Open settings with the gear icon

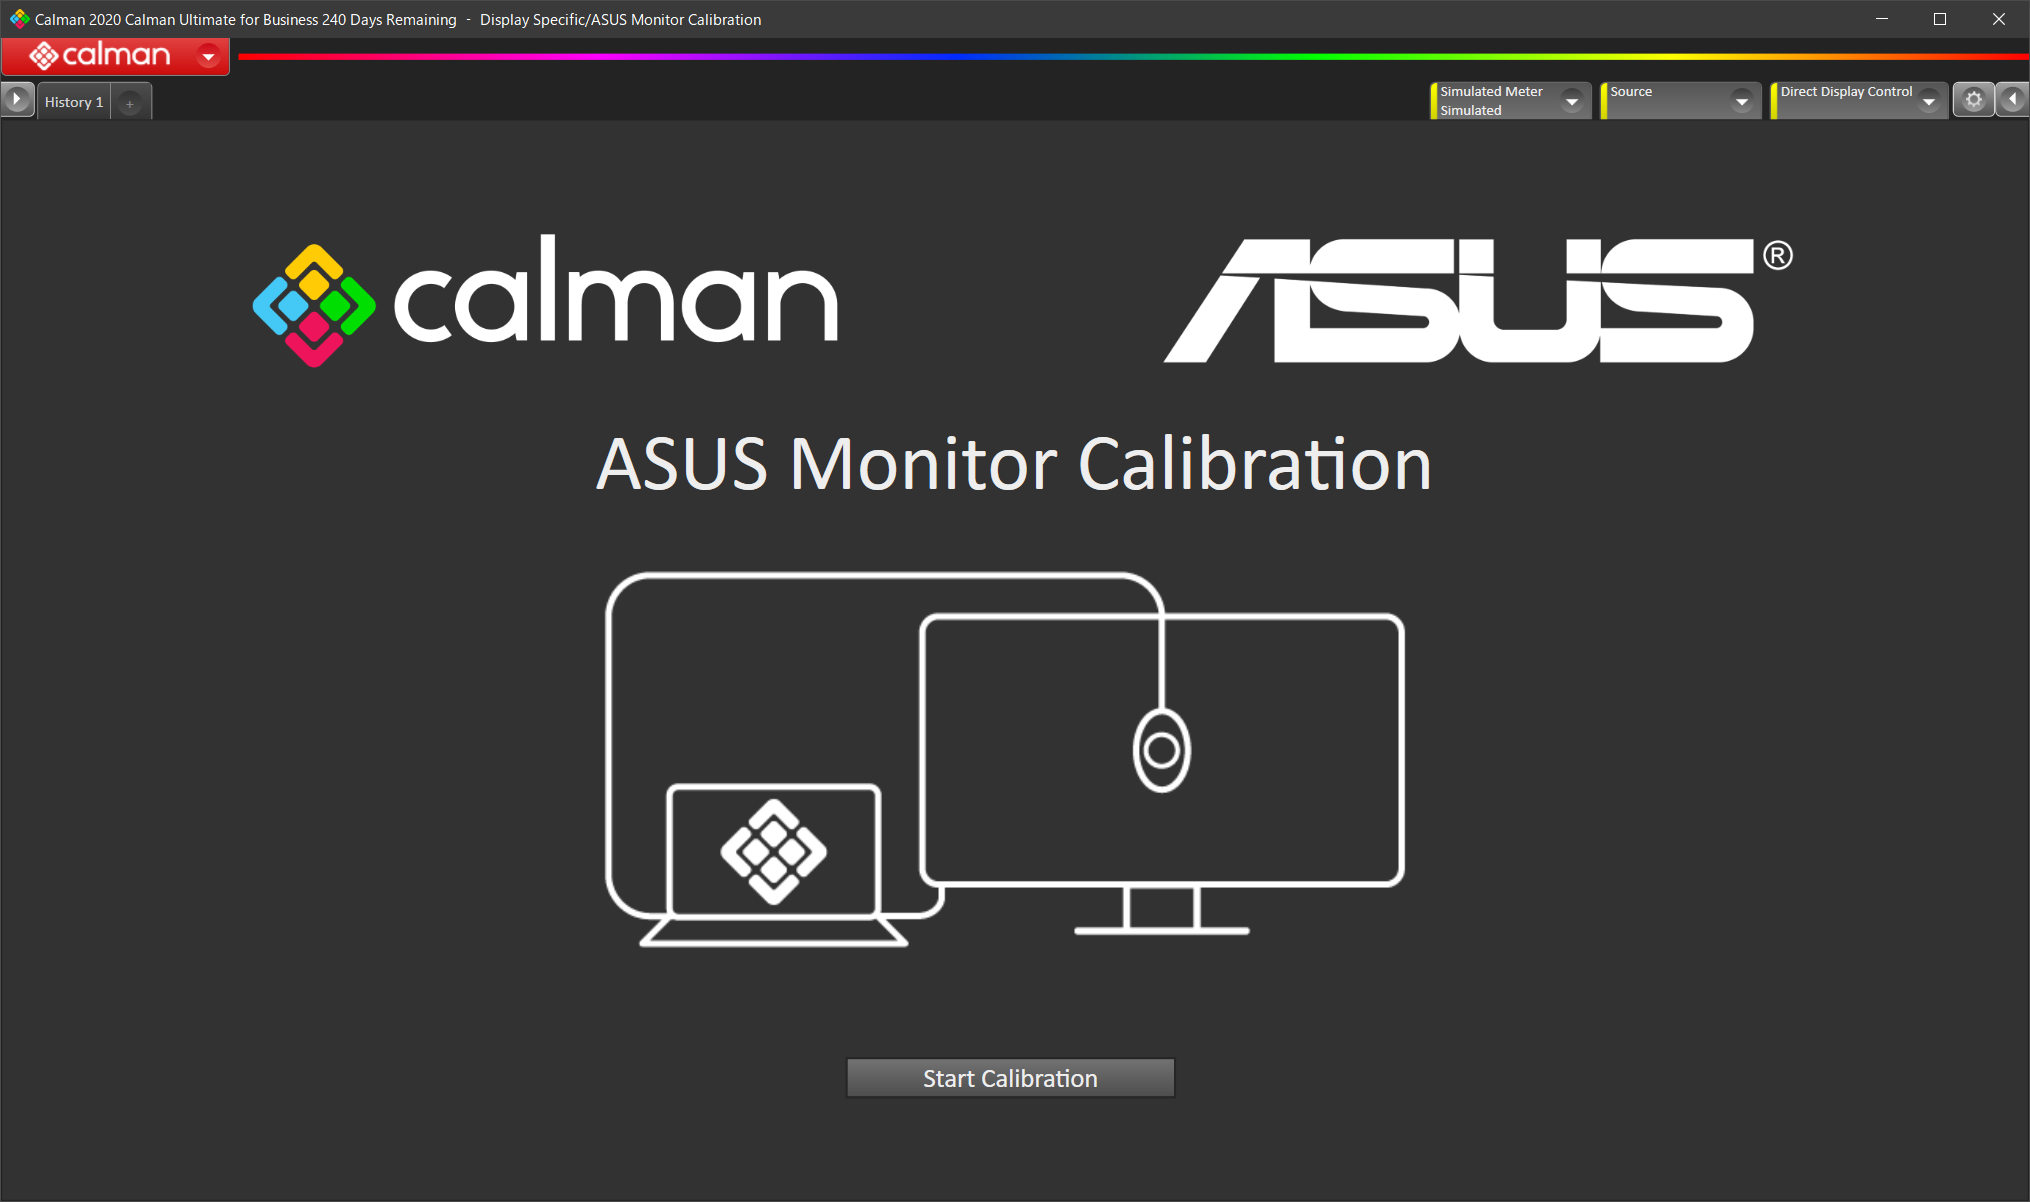pyautogui.click(x=1973, y=100)
